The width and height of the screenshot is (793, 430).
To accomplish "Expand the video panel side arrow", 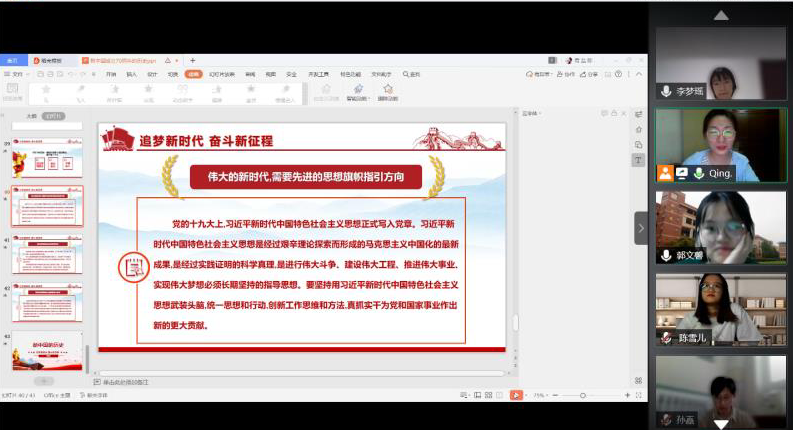I will coord(641,228).
